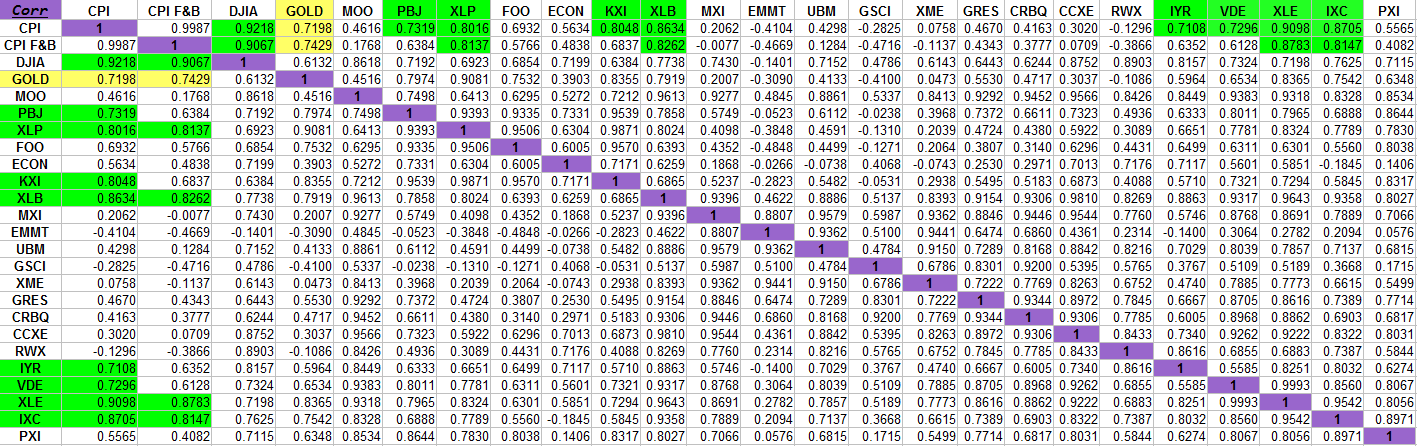Click the GRES row label
The width and height of the screenshot is (1417, 446).
(x=30, y=301)
